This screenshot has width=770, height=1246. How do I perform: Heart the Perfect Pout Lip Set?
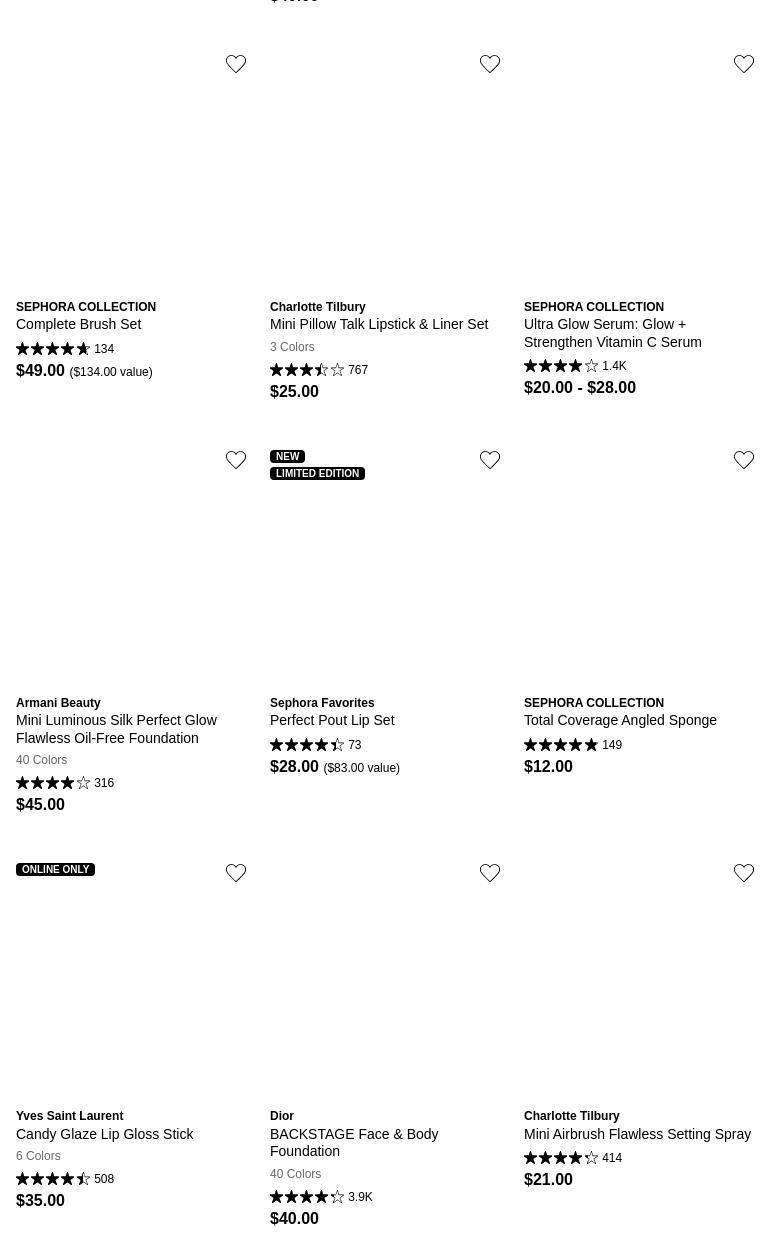pyautogui.click(x=490, y=460)
